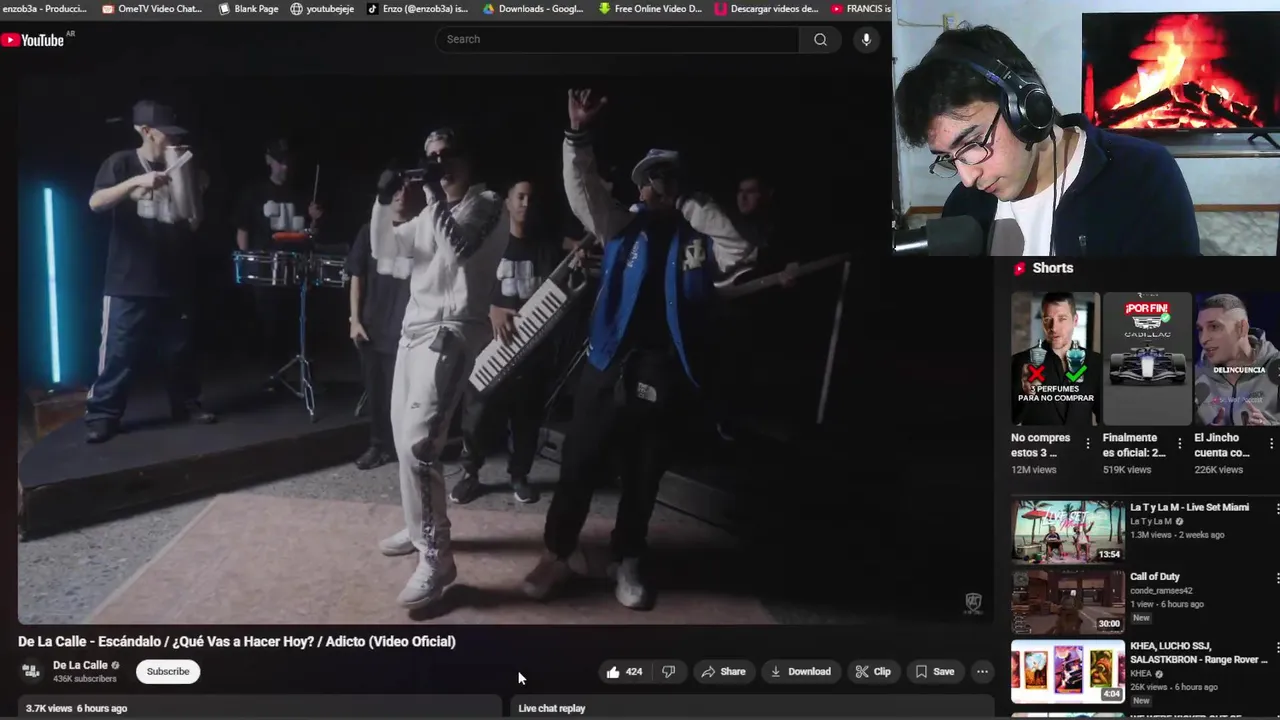Click 'La T y La M - Live Set Miami' title
The image size is (1280, 720).
tap(1189, 507)
